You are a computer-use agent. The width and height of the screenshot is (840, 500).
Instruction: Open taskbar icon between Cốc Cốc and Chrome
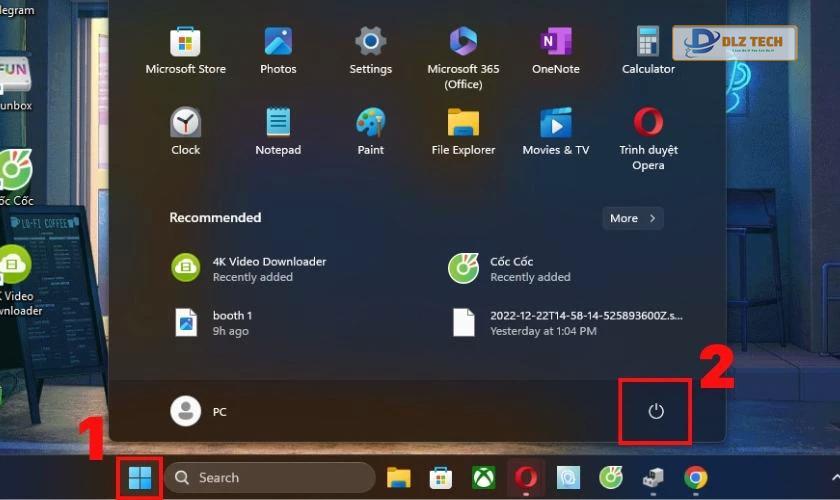[x=653, y=477]
